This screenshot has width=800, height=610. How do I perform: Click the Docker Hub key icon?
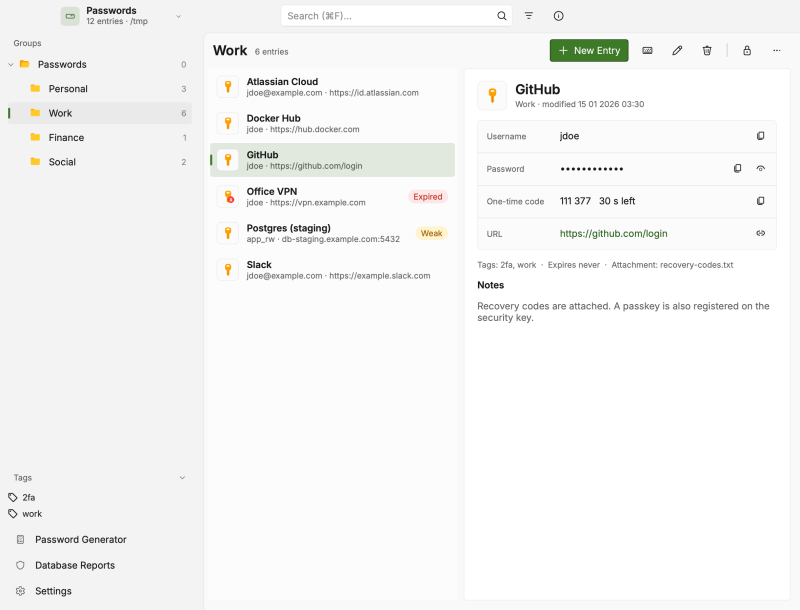pyautogui.click(x=228, y=123)
